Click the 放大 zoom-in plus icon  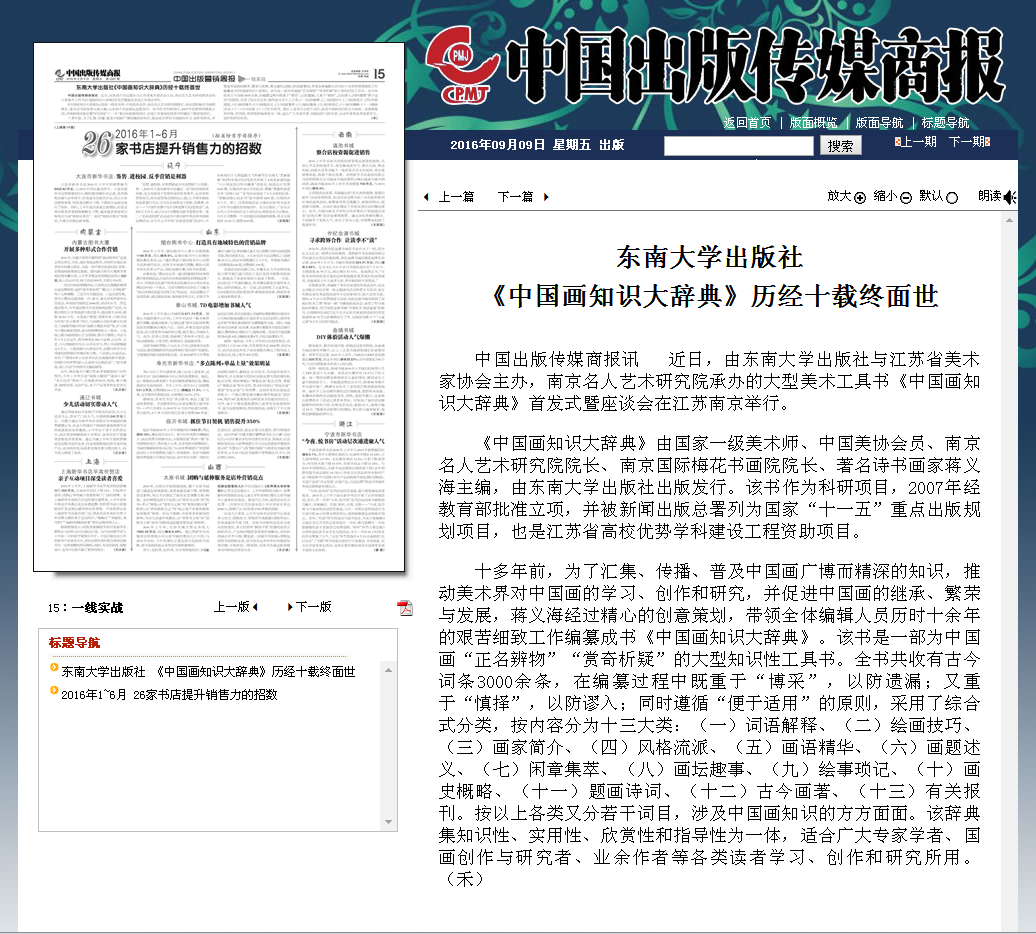click(x=860, y=197)
